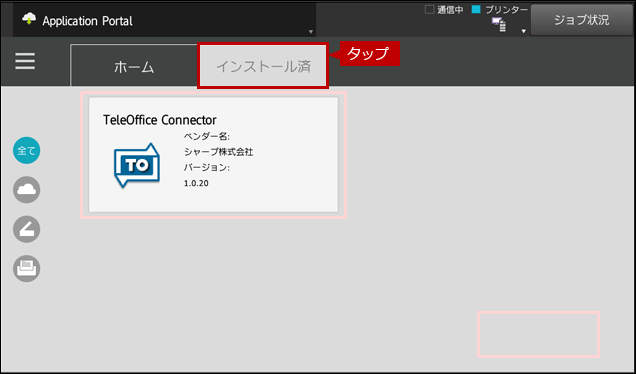Filter apps by the printer tray icon
The width and height of the screenshot is (636, 374).
tap(26, 269)
